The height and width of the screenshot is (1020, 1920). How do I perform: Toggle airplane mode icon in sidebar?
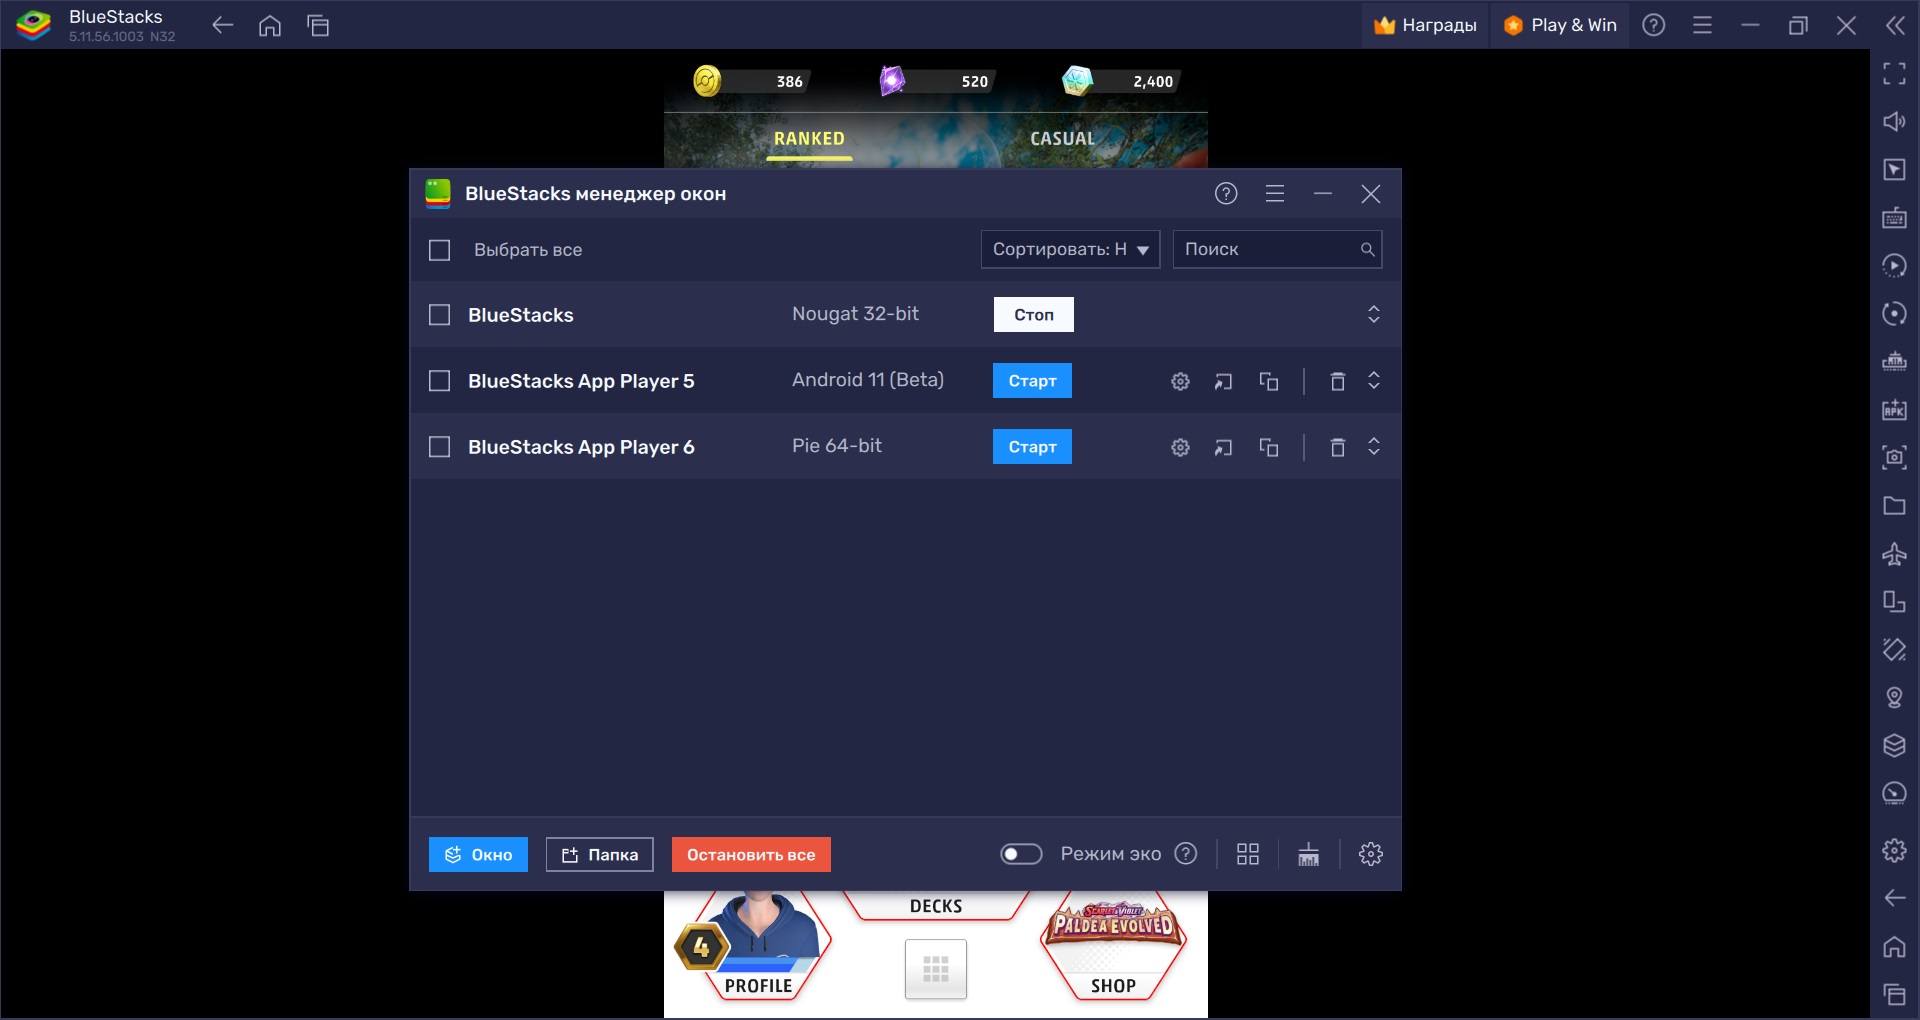(1894, 553)
